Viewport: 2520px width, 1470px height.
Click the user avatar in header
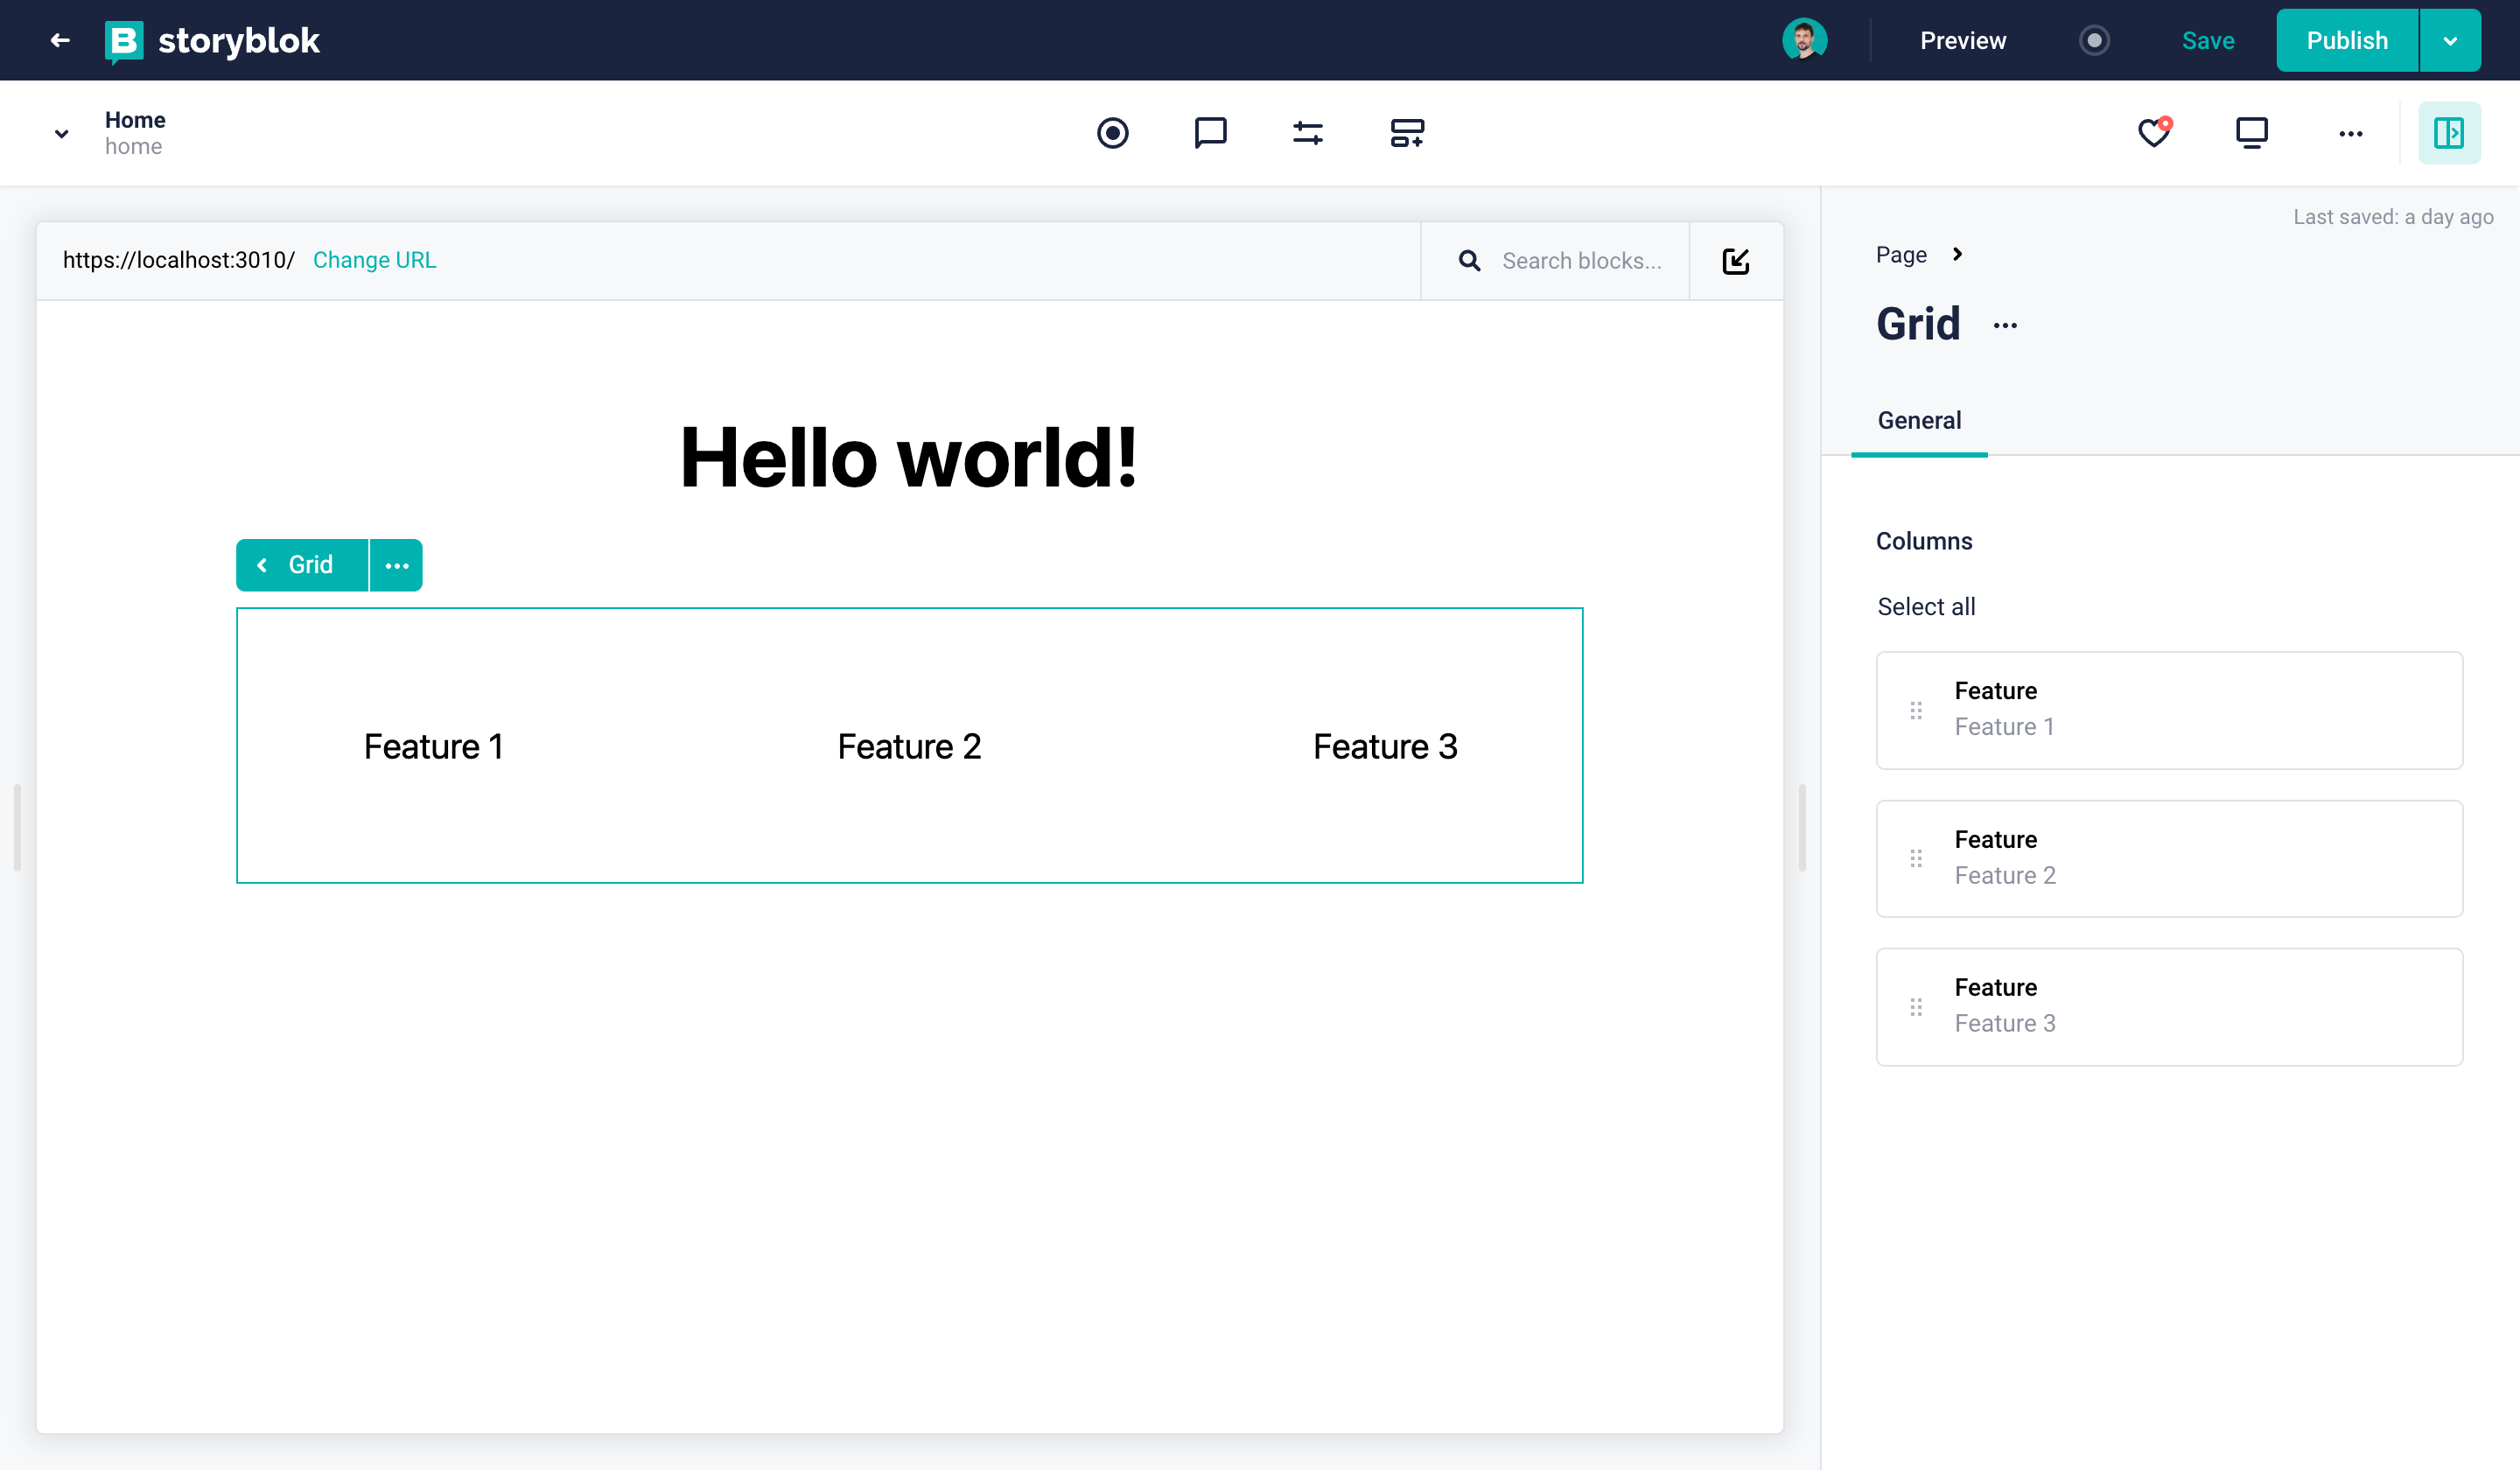pyautogui.click(x=1804, y=40)
